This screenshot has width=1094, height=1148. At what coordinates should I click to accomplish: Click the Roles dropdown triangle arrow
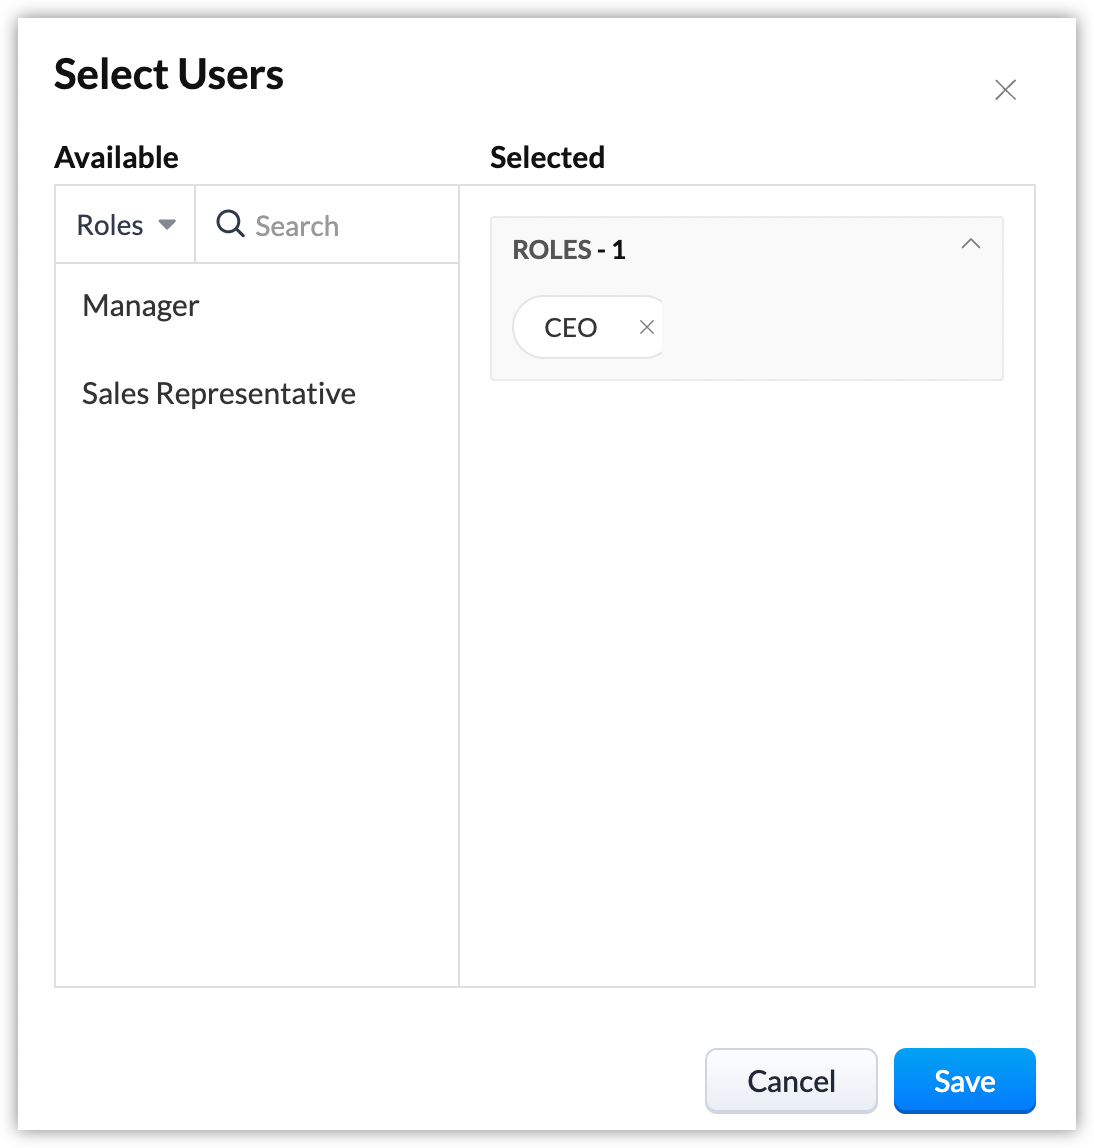(167, 225)
